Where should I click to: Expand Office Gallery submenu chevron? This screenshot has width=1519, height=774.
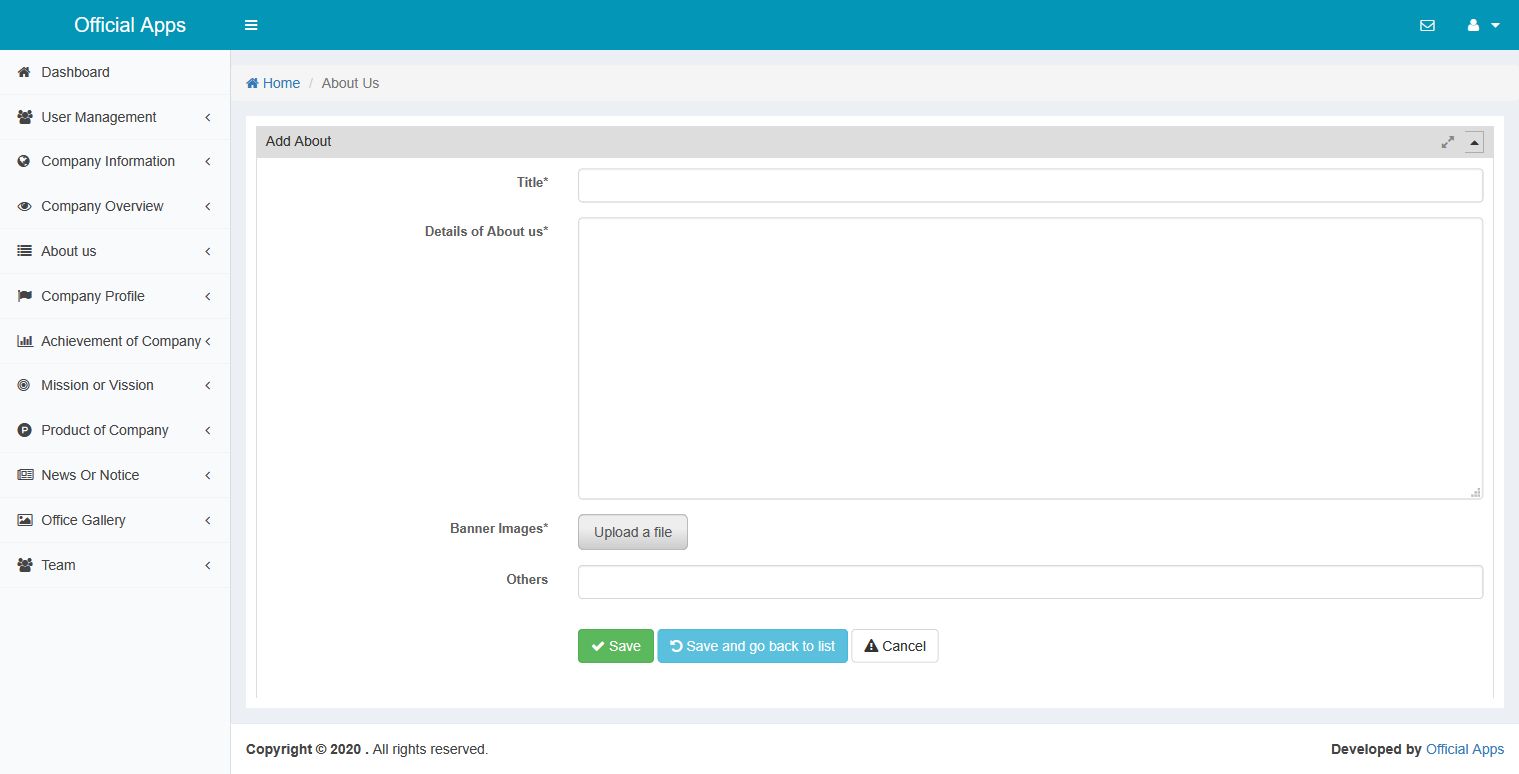(208, 520)
